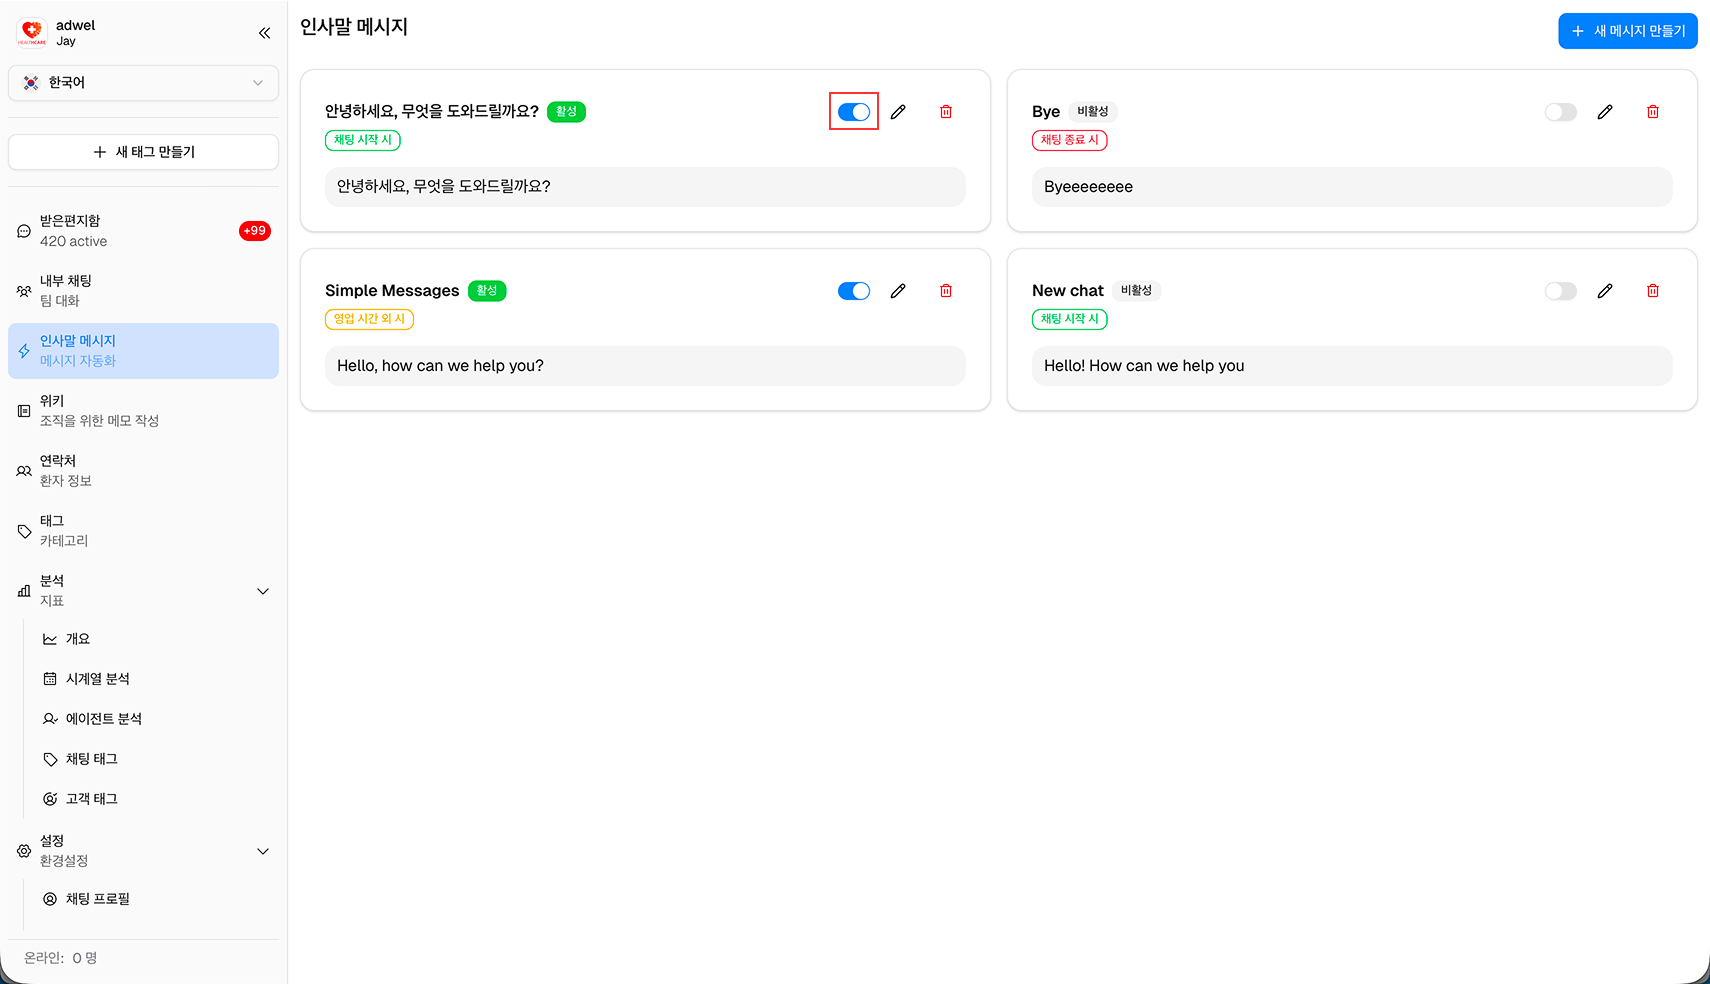1710x984 pixels.
Task: Delete the 'Simple Messages' greeting
Action: (945, 291)
